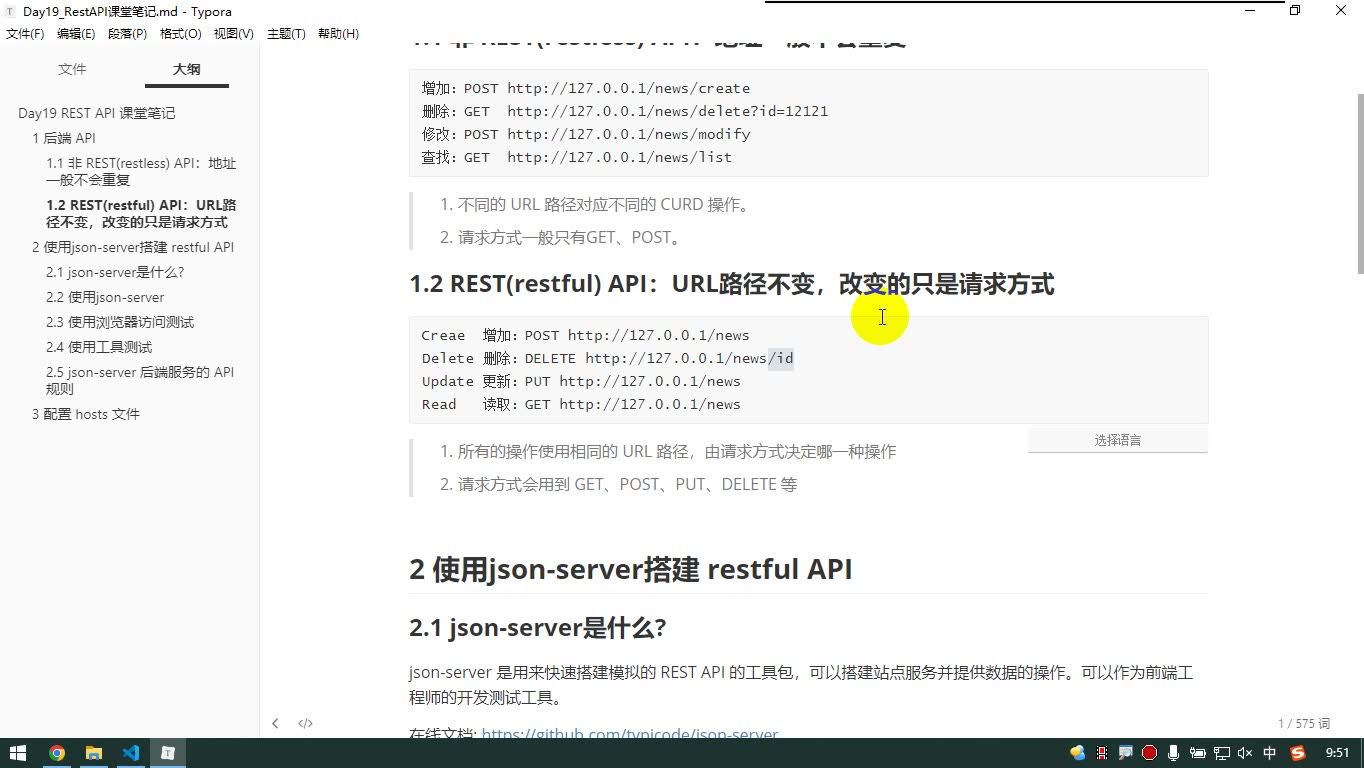Go to '2 使用json-server搭建 restful API' outline item
Image resolution: width=1364 pixels, height=768 pixels.
pos(133,247)
